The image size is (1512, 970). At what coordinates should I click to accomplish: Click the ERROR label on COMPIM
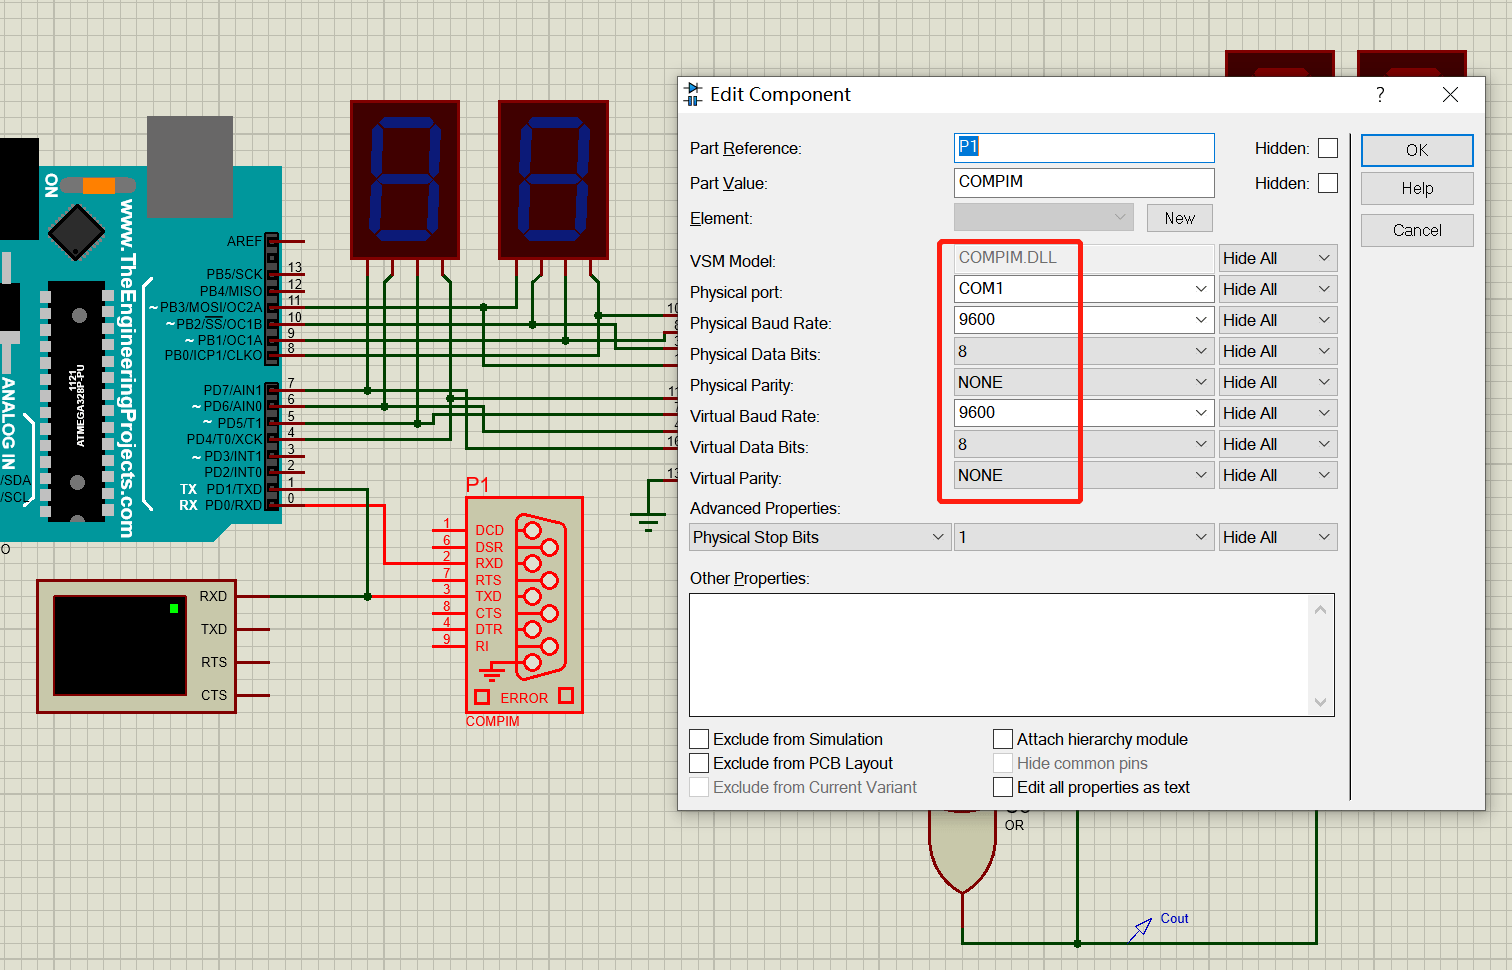[524, 698]
